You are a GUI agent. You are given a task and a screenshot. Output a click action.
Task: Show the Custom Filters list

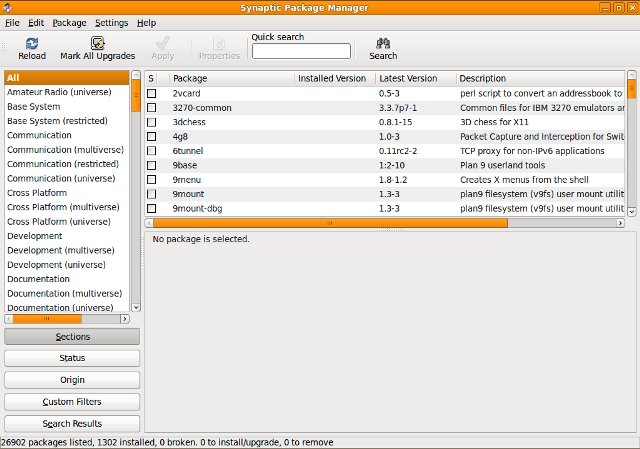coord(72,402)
